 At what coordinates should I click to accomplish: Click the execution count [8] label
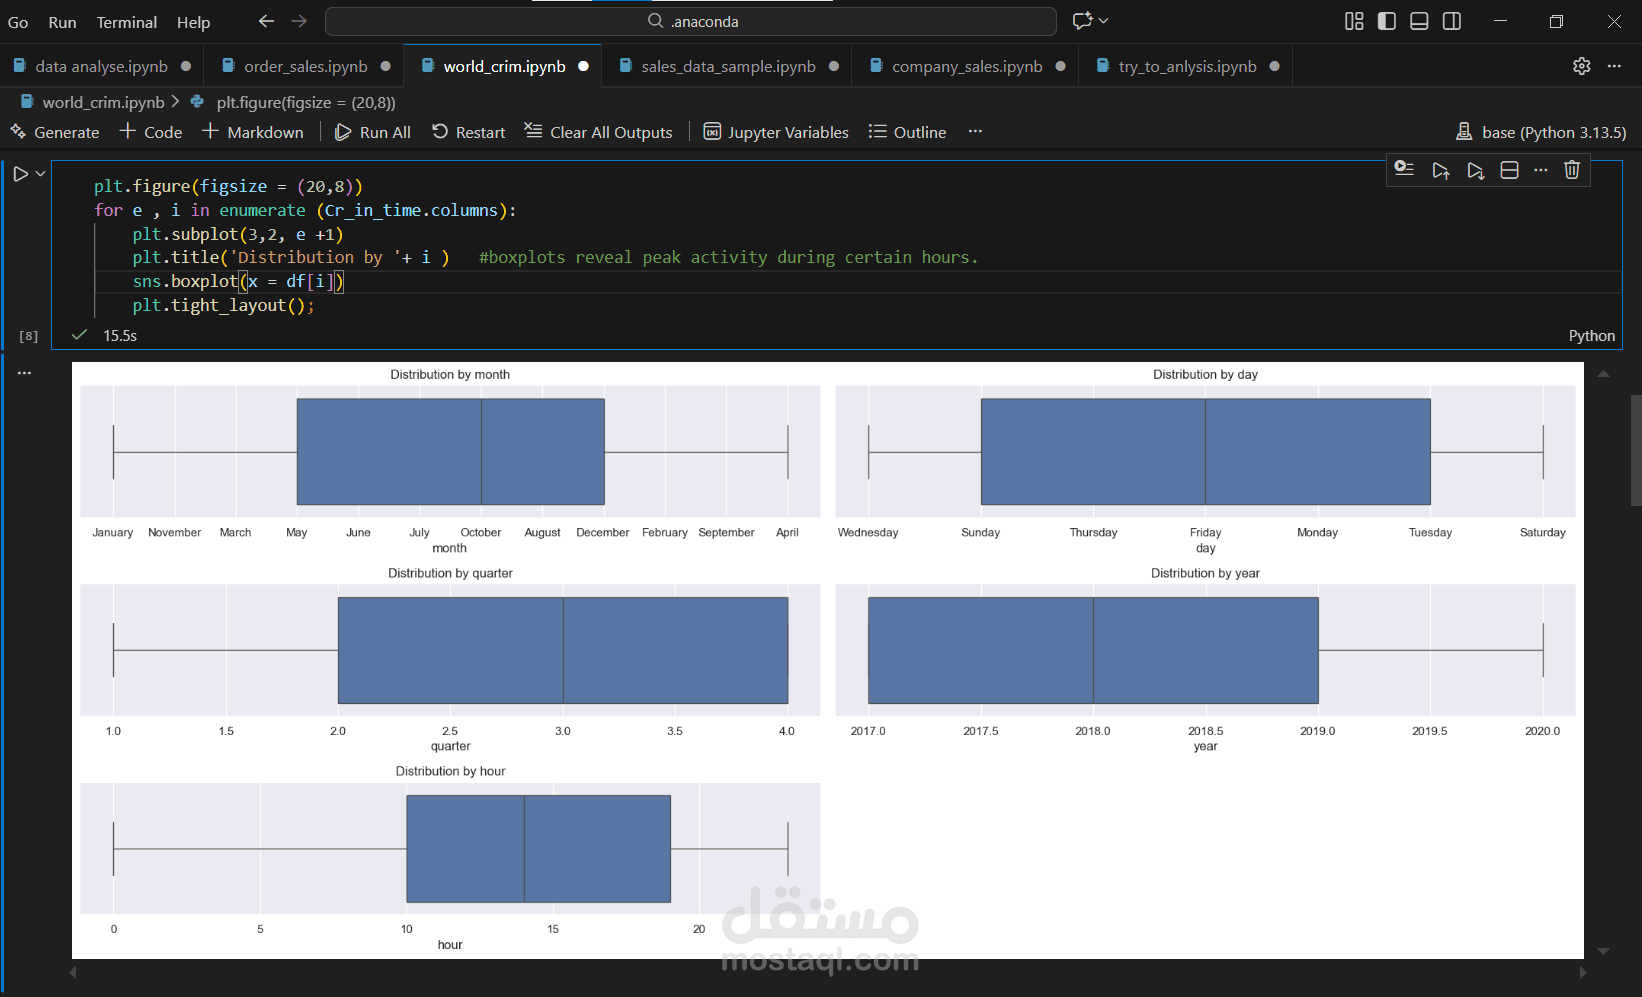(29, 336)
